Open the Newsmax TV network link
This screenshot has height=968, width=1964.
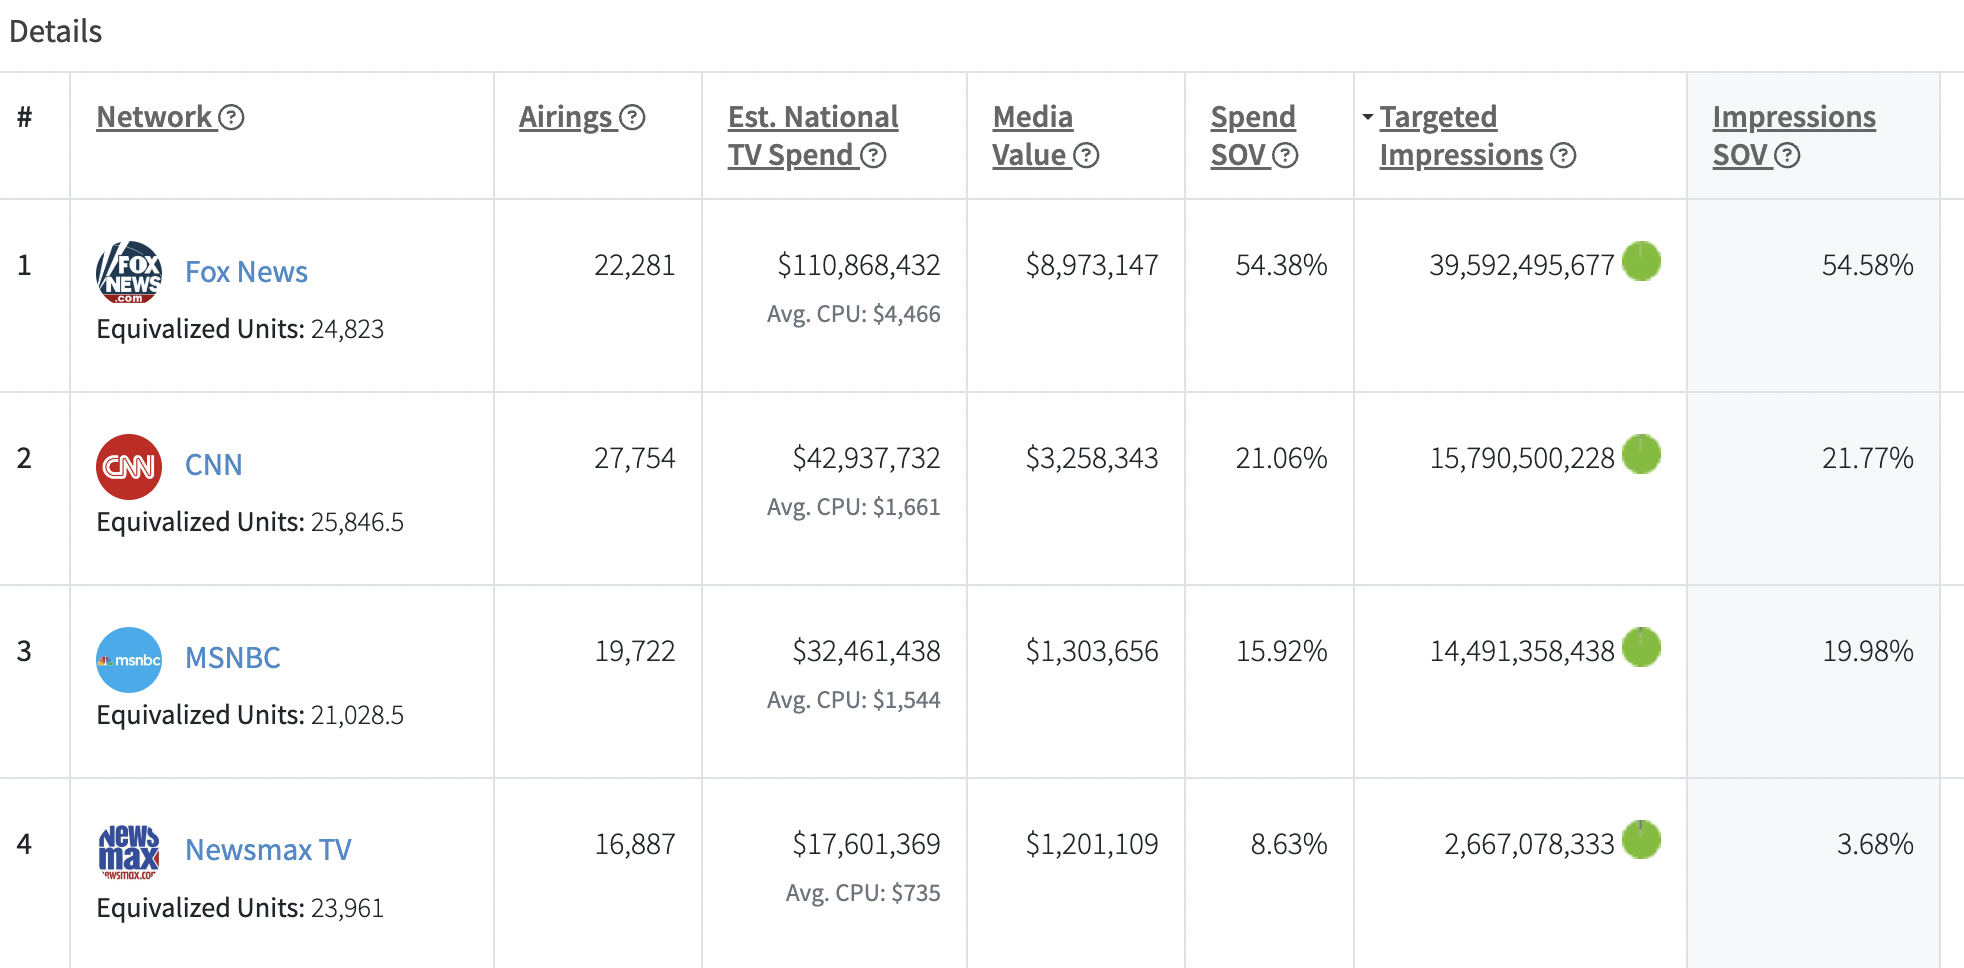click(x=268, y=850)
